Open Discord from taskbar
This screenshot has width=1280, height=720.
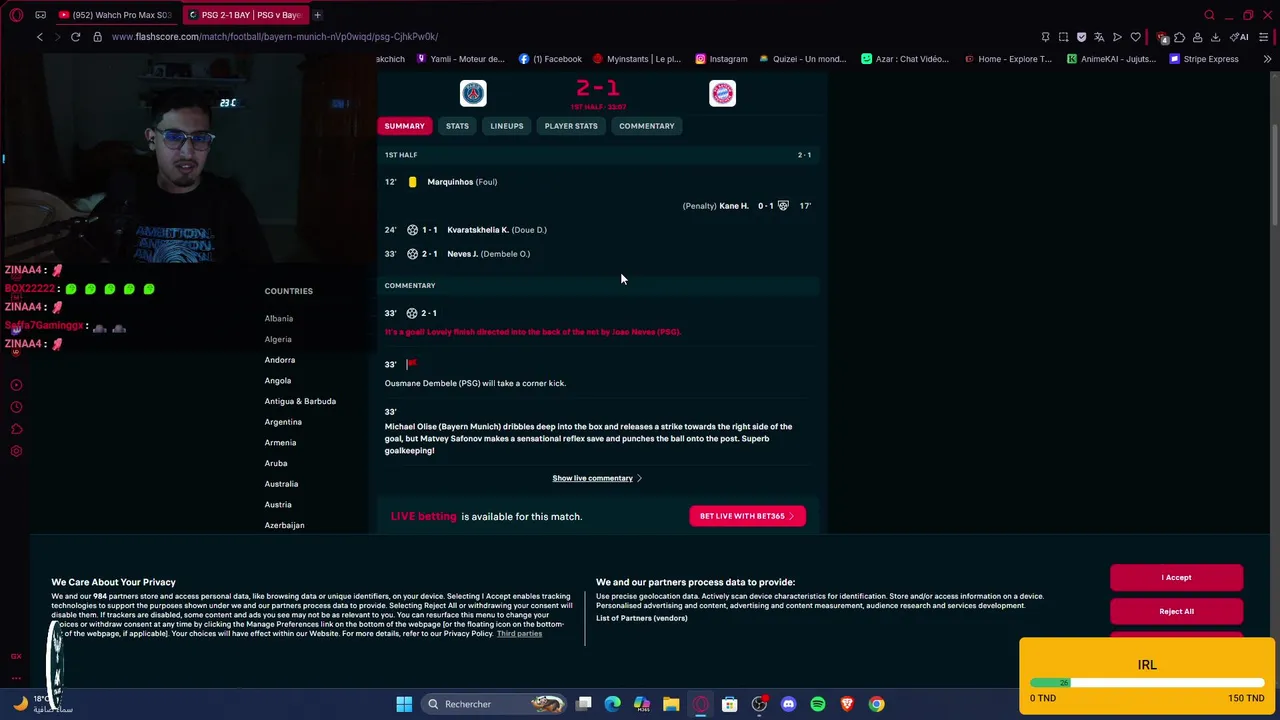tap(788, 704)
